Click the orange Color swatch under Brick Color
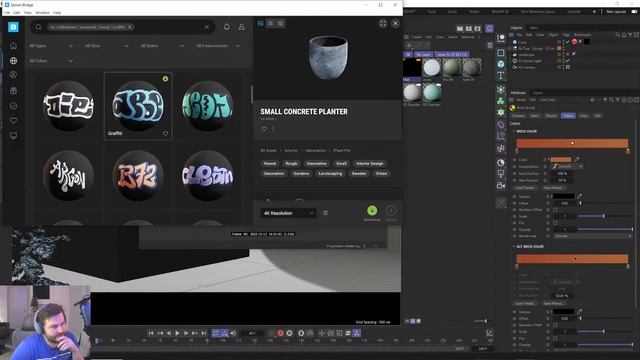640x360 pixels. pos(561,160)
